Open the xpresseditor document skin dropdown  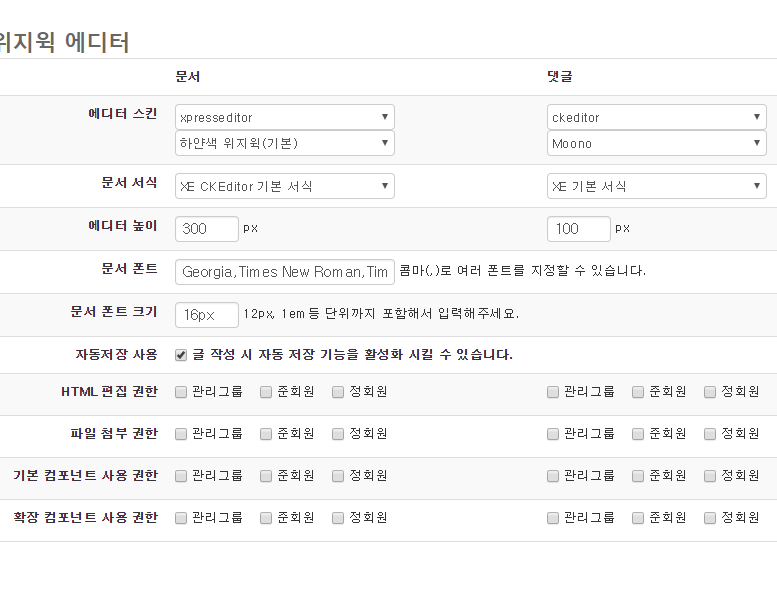click(x=284, y=117)
